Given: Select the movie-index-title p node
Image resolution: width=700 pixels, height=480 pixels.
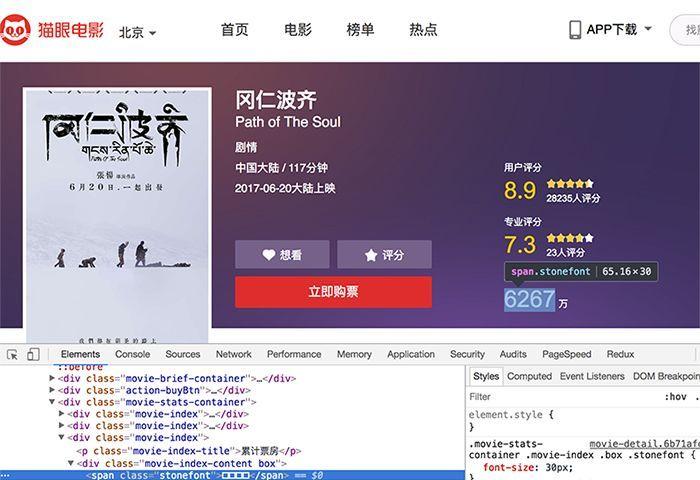Looking at the screenshot, I should 189,451.
